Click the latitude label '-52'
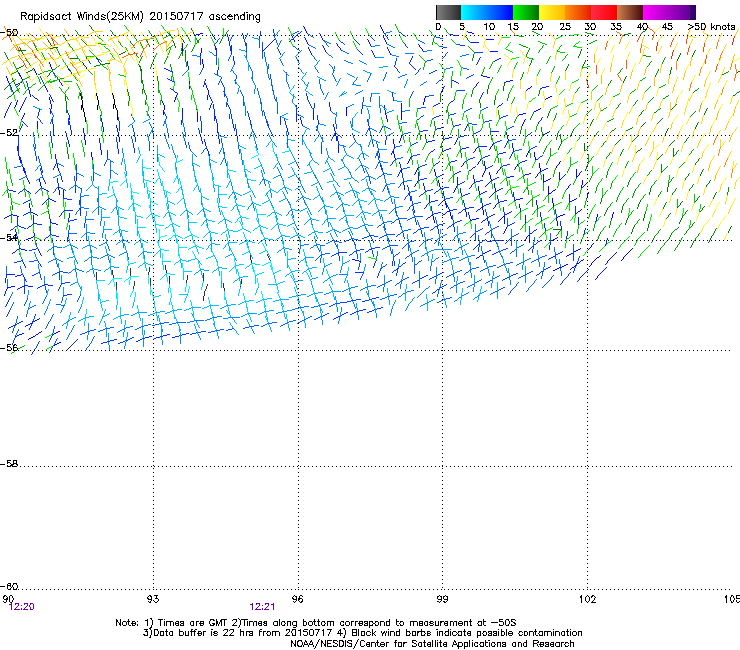 (x=9, y=133)
